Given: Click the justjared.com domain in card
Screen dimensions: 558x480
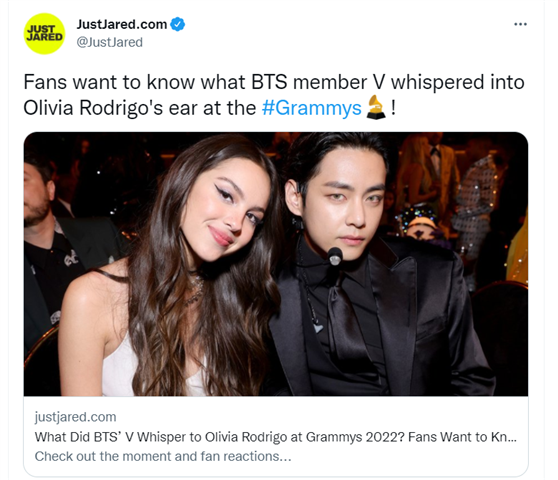Looking at the screenshot, I should [75, 417].
